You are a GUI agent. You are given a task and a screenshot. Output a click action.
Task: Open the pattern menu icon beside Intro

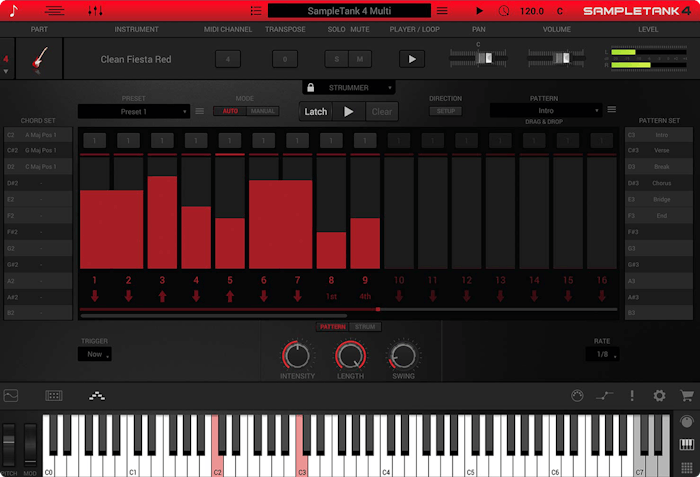[612, 109]
